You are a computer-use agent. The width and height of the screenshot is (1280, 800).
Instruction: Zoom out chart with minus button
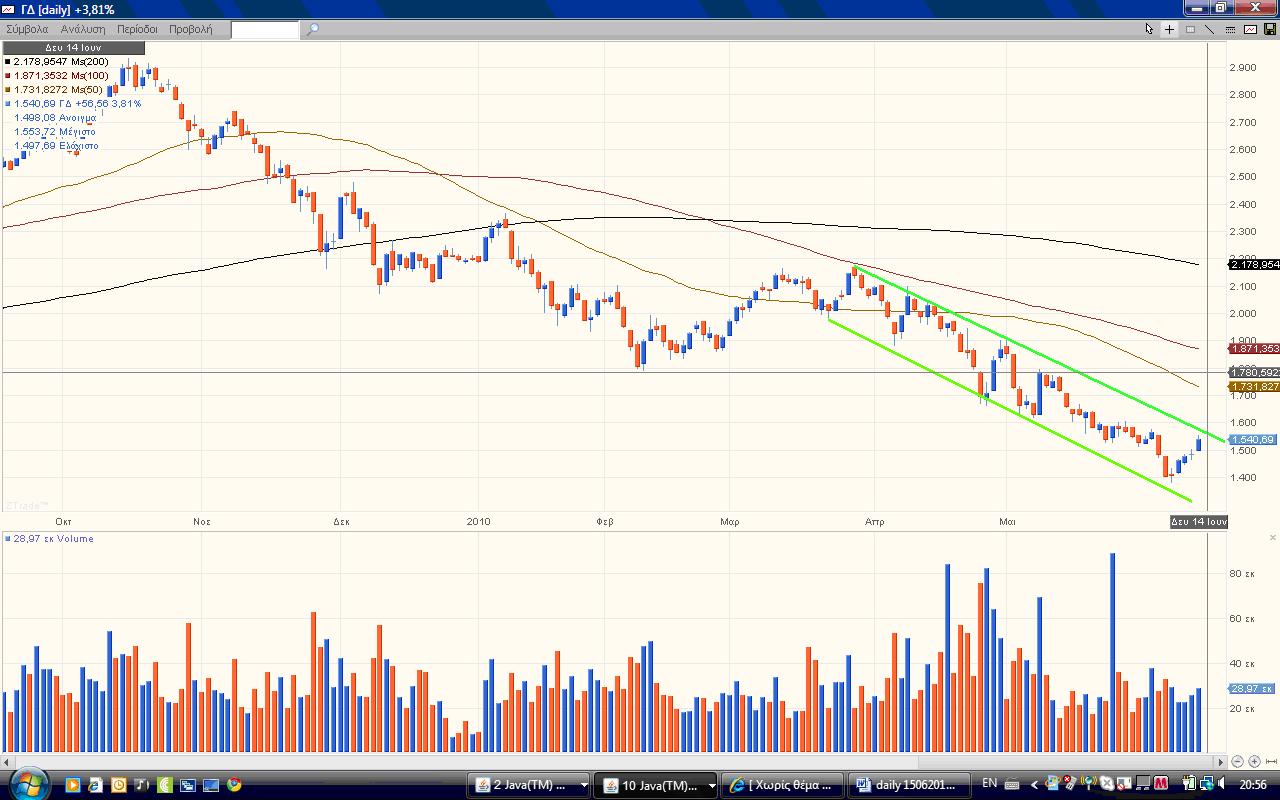tap(1238, 762)
